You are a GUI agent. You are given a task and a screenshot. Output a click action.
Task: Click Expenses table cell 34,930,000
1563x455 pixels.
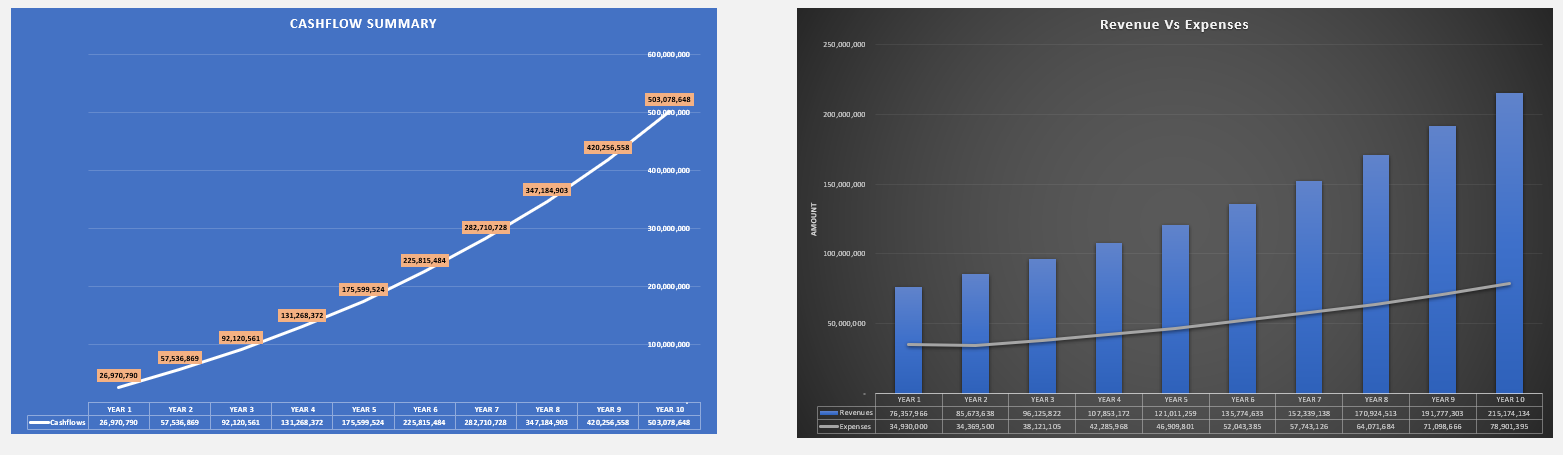[908, 426]
